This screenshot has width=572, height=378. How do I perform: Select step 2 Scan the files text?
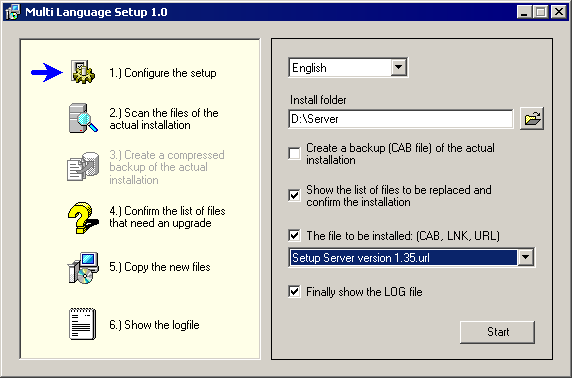click(x=164, y=119)
